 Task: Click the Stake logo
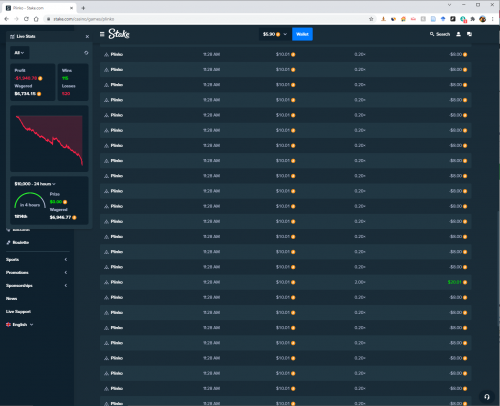click(x=119, y=34)
